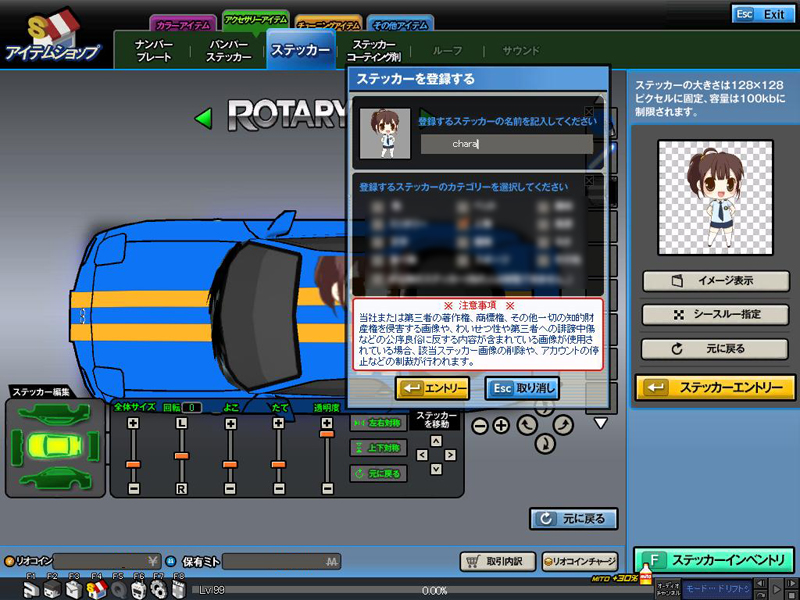Click the yellow ステッカーエントリー button

(x=715, y=388)
